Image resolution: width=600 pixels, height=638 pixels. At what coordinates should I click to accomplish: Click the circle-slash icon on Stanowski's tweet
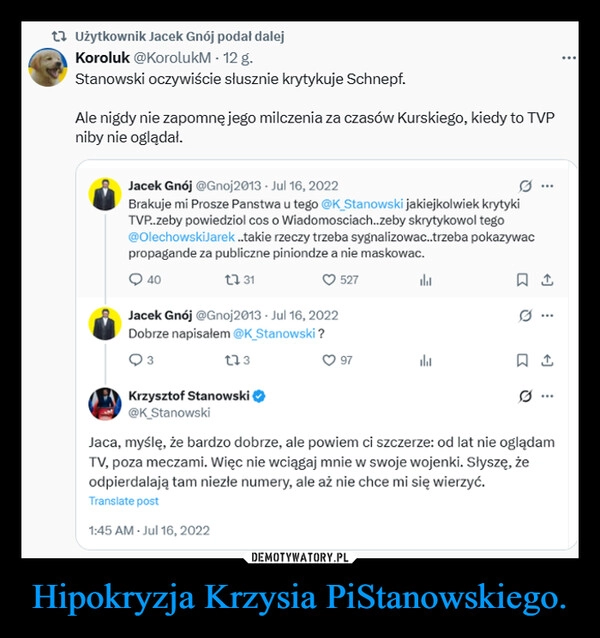[x=525, y=396]
